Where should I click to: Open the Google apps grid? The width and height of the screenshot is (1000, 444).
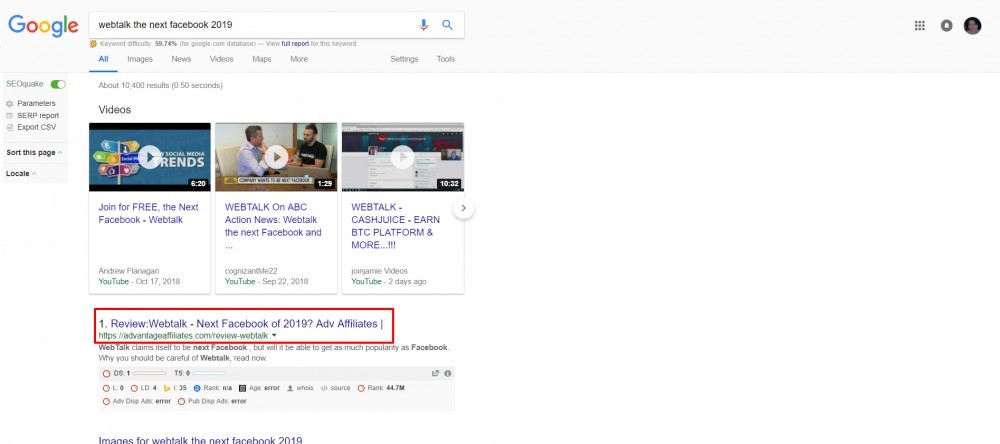(x=920, y=26)
